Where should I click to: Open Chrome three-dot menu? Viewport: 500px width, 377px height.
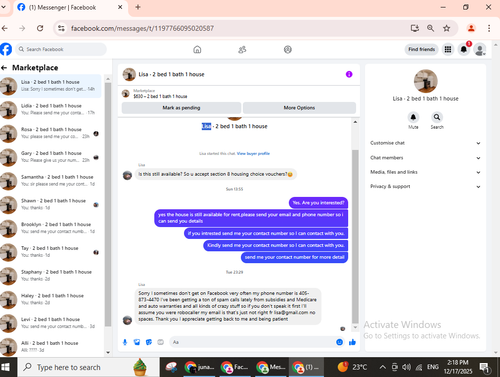coord(489,28)
